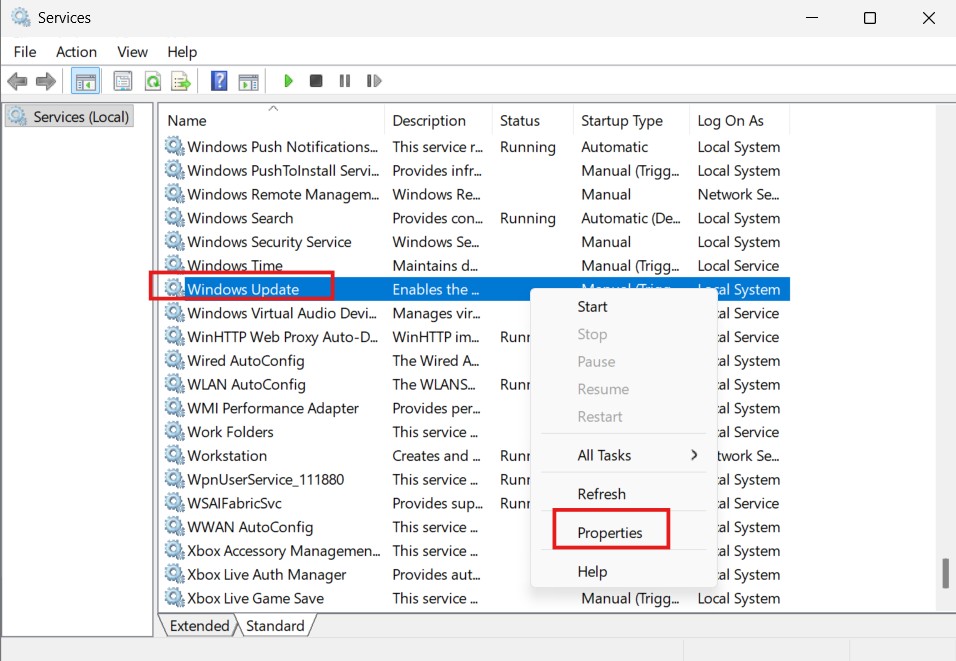Image resolution: width=956 pixels, height=661 pixels.
Task: Click 'Running' status of Windows Push Notifications
Action: coord(528,147)
